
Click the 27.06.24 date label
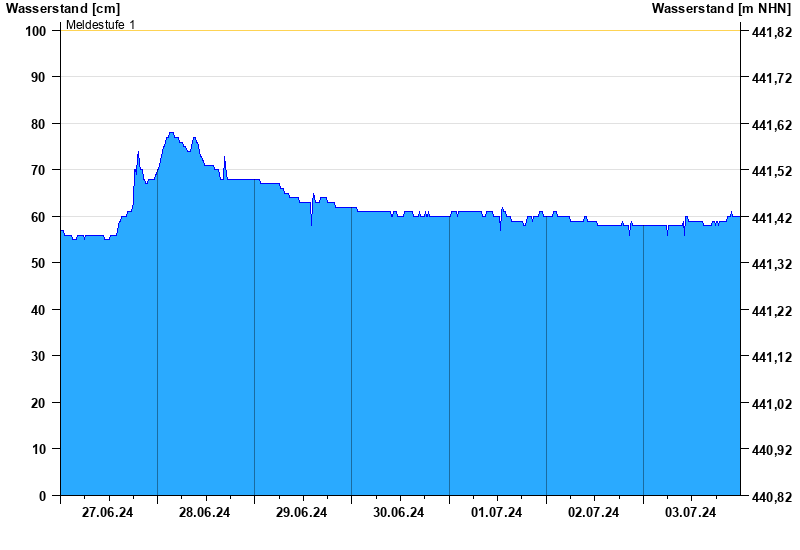[x=108, y=513]
